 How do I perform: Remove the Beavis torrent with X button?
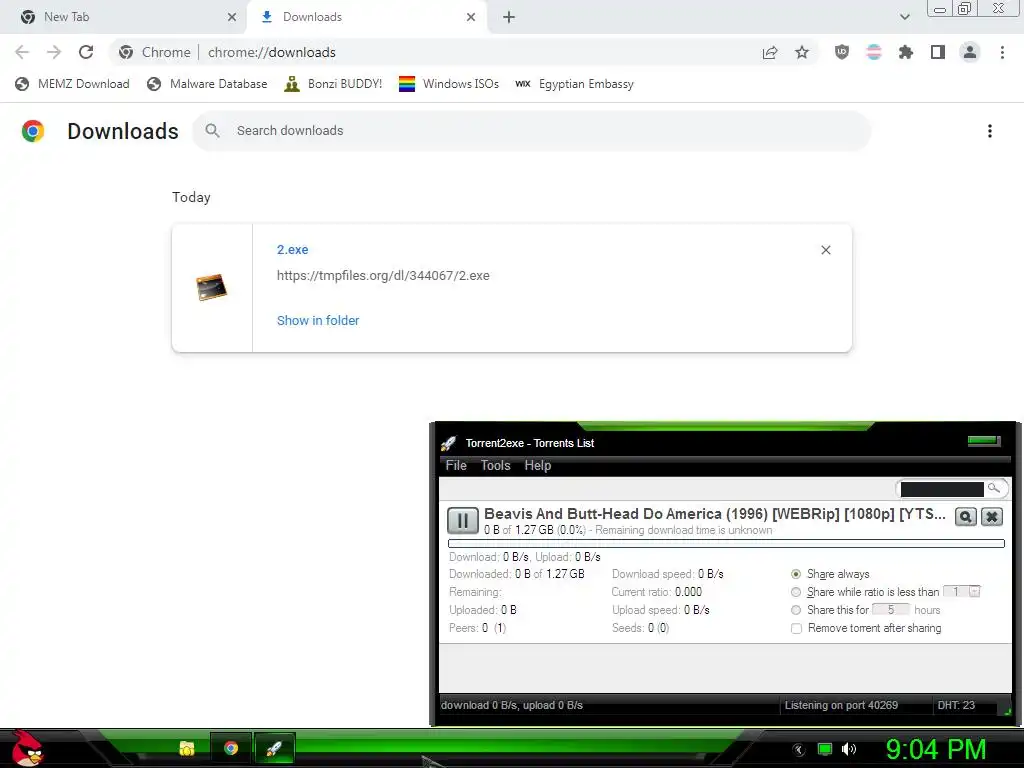[991, 517]
